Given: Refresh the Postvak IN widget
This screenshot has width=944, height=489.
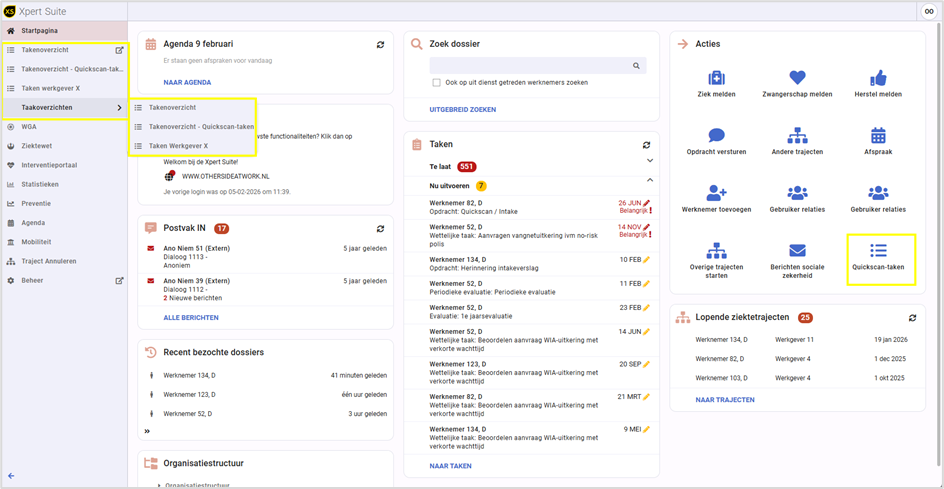Looking at the screenshot, I should coord(380,228).
